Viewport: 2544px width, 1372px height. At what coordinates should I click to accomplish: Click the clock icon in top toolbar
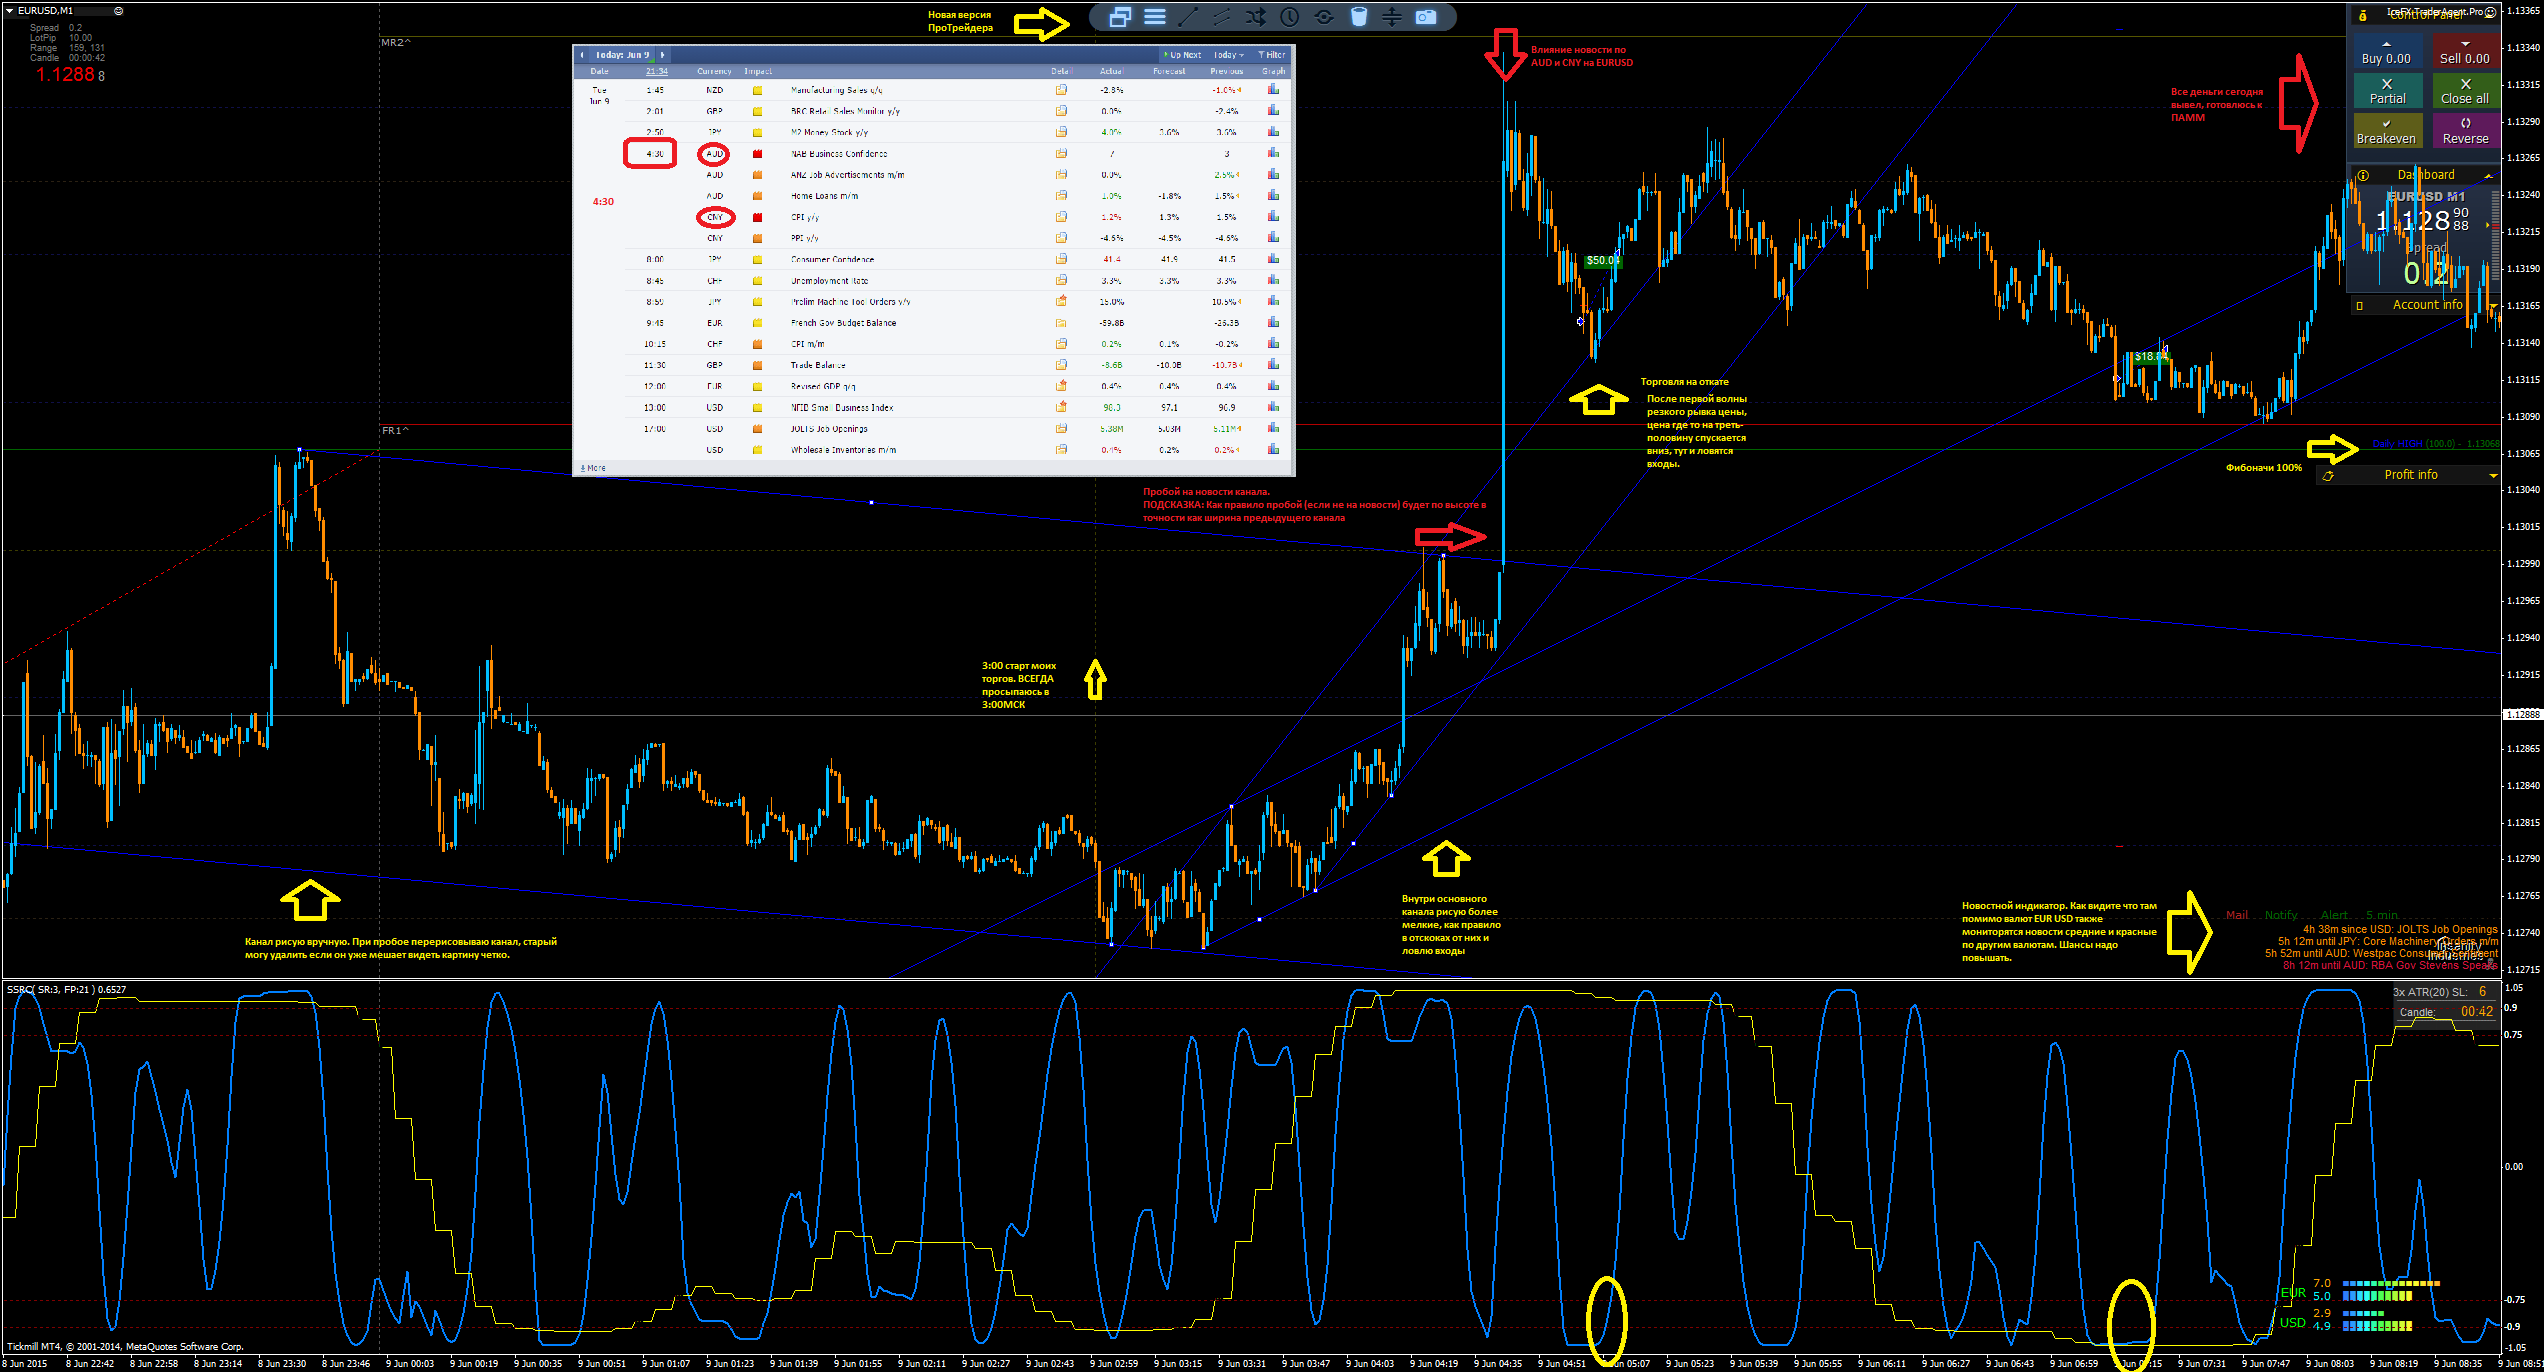click(x=1290, y=17)
